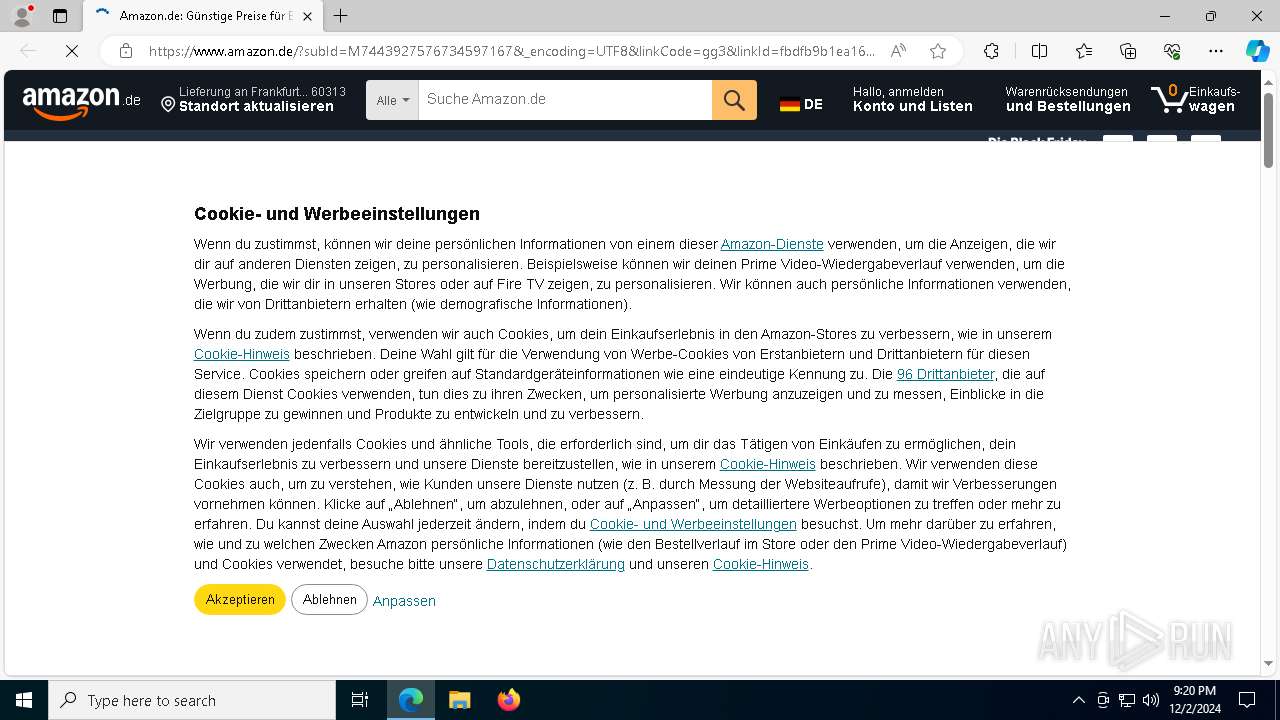View site information lock icon
The image size is (1280, 720).
pyautogui.click(x=126, y=51)
